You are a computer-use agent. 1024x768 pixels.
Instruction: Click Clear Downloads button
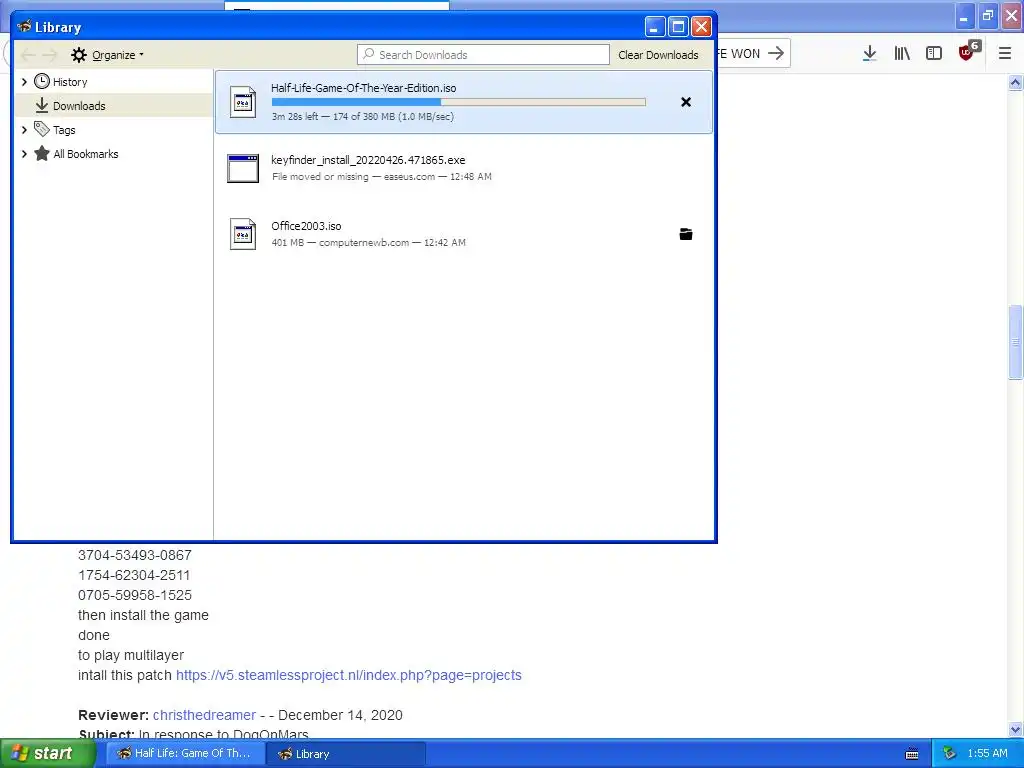[658, 55]
